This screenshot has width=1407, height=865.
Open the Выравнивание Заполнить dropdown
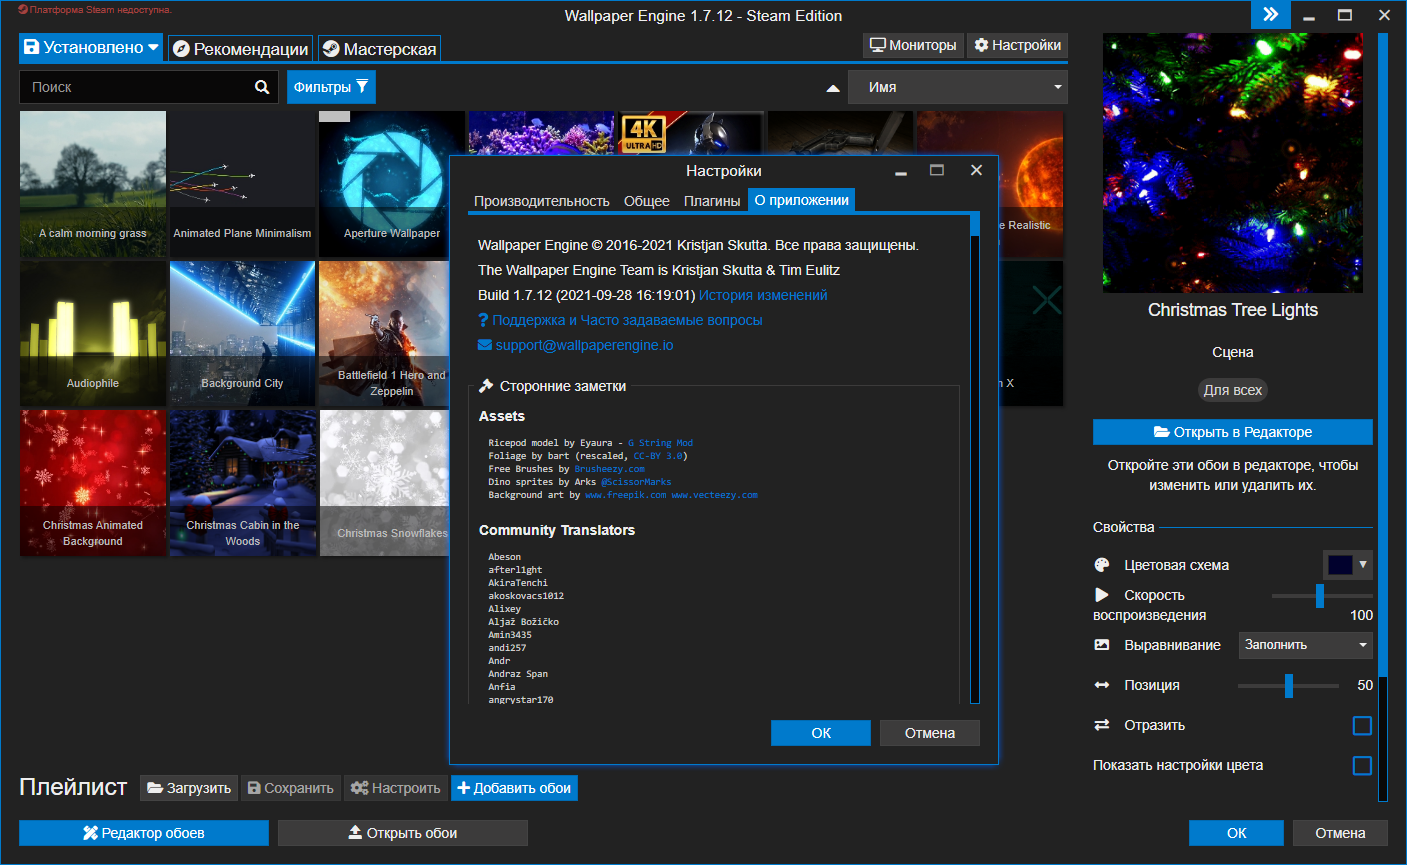click(x=1306, y=645)
